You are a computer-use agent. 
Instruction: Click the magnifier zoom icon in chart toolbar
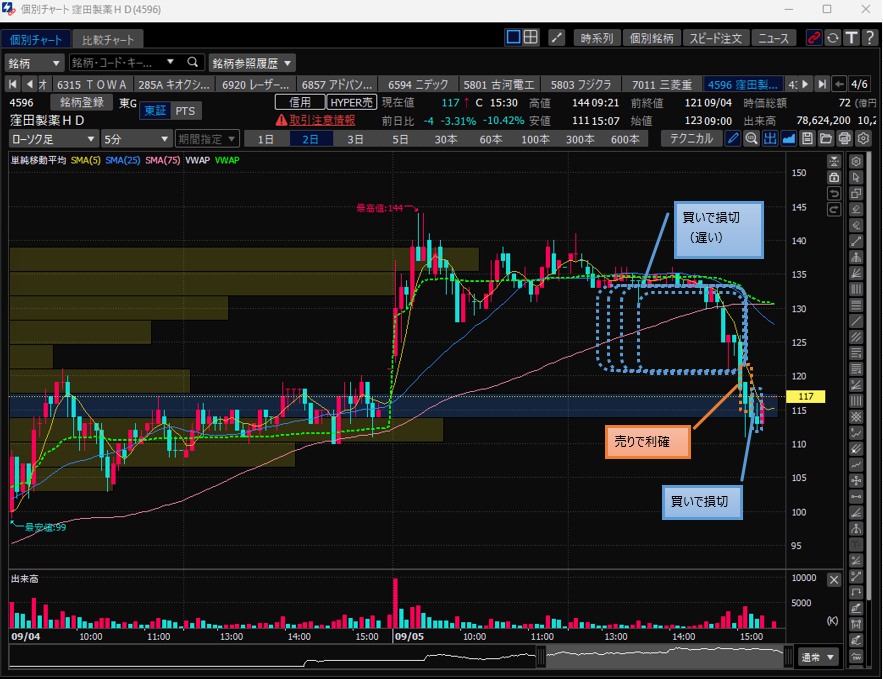tap(751, 139)
